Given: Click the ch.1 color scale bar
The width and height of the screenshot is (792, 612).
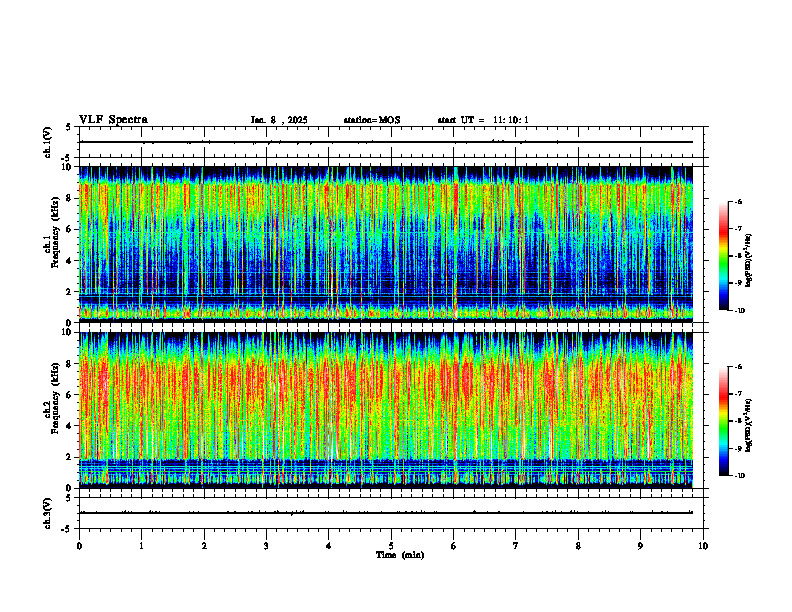Looking at the screenshot, I should click(x=723, y=256).
